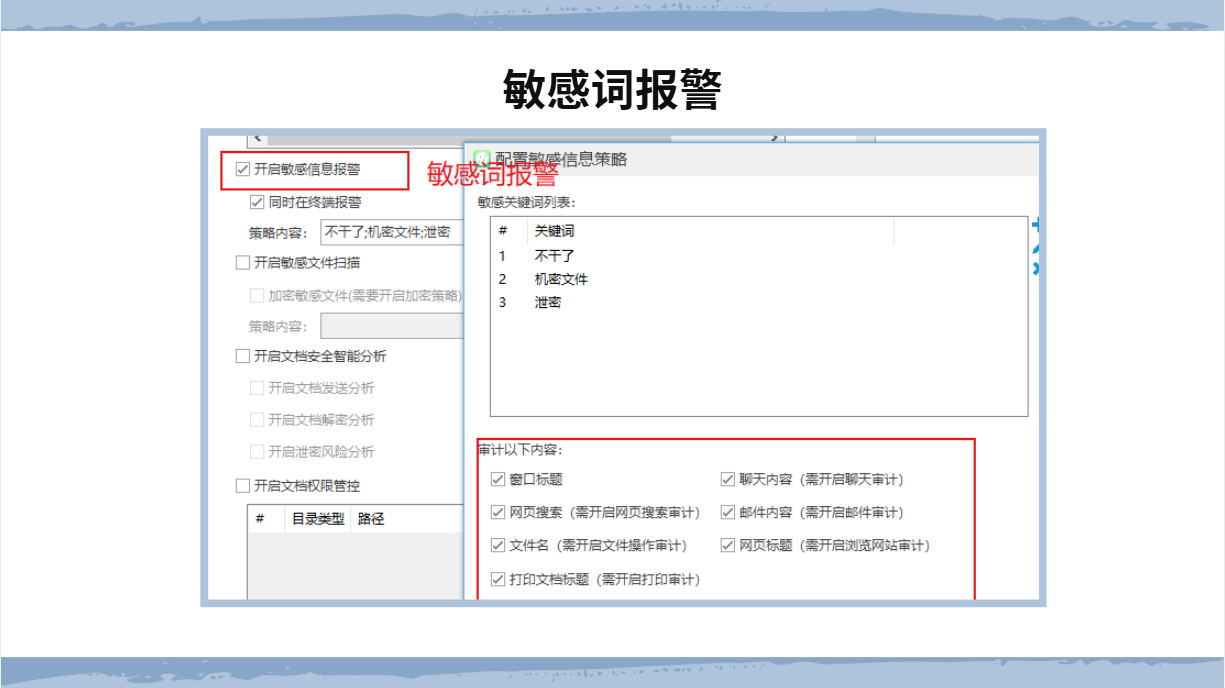Select keyword row 机密文件
The width and height of the screenshot is (1225, 688).
point(561,279)
